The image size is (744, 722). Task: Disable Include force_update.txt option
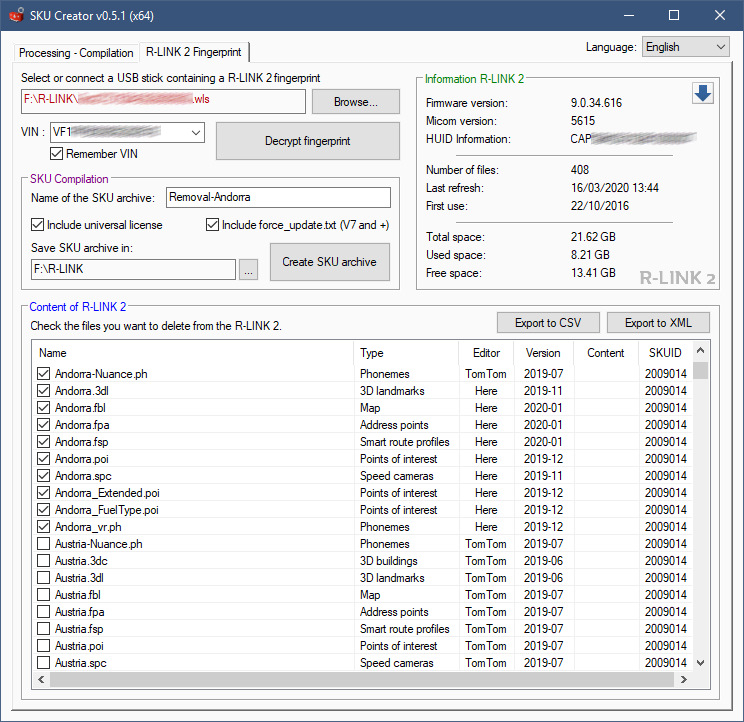point(213,225)
